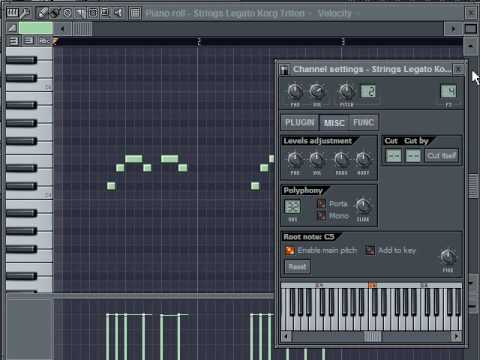Click the slide/portamento note icon

click(x=12, y=28)
